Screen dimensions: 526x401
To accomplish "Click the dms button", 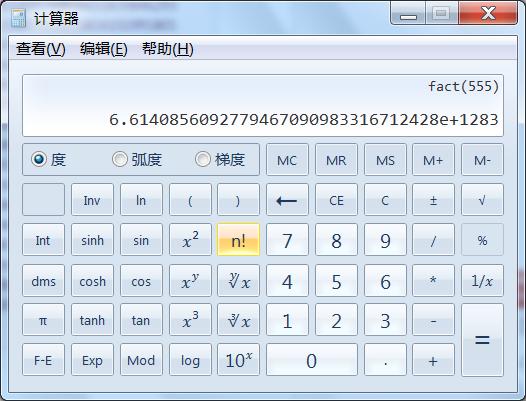I will (43, 281).
